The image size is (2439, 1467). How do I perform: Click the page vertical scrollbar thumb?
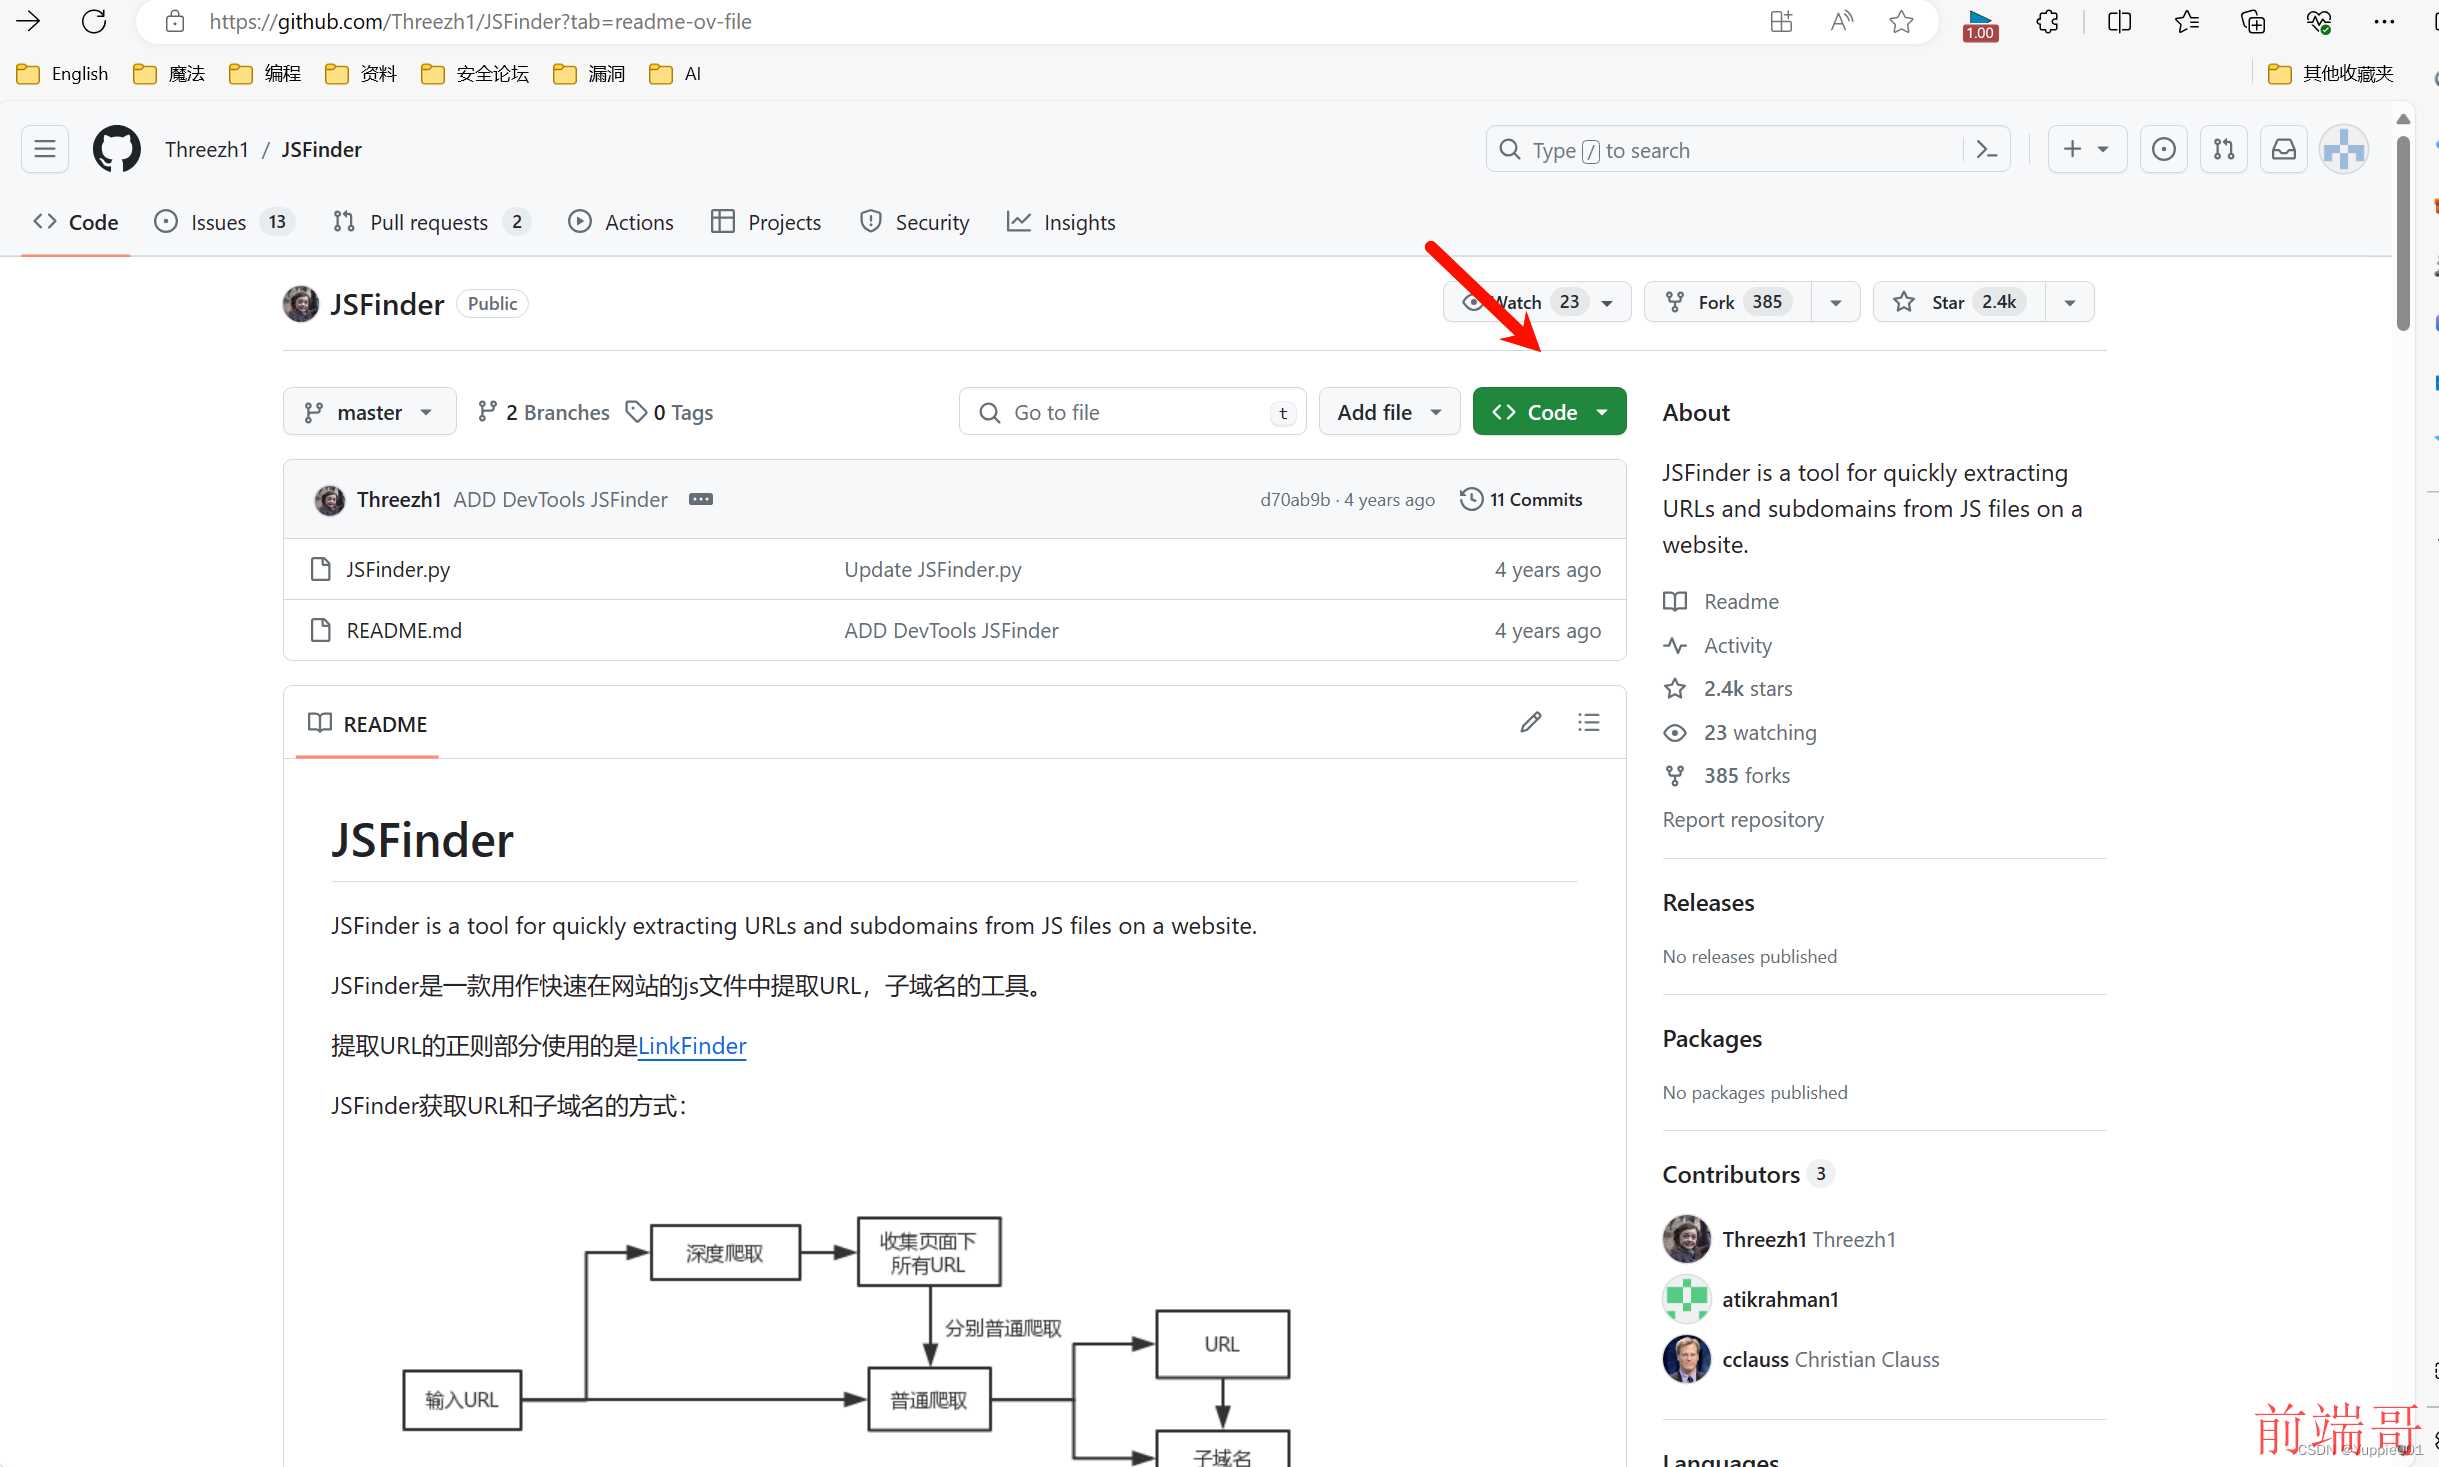(2403, 232)
